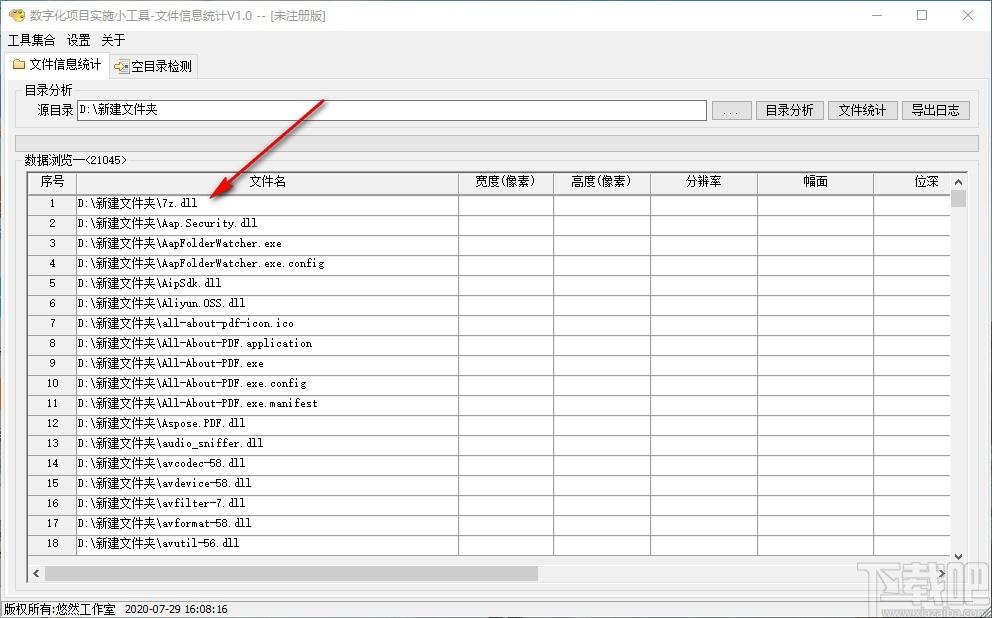Select row Aliyun.OSS.dll
The height and width of the screenshot is (618, 992).
[x=489, y=304]
